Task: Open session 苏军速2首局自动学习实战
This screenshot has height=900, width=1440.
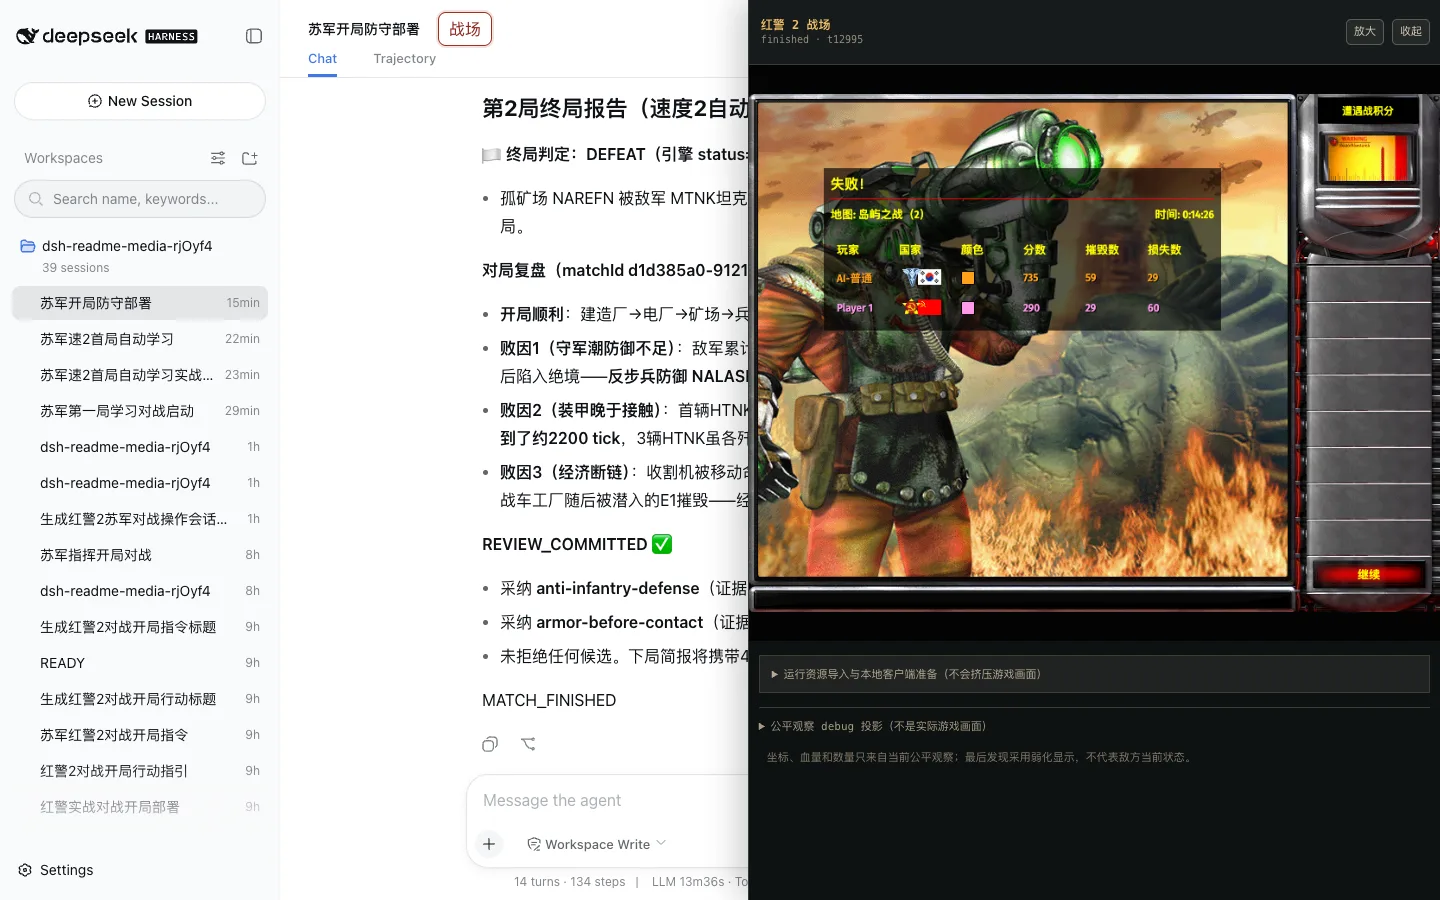Action: (140, 375)
